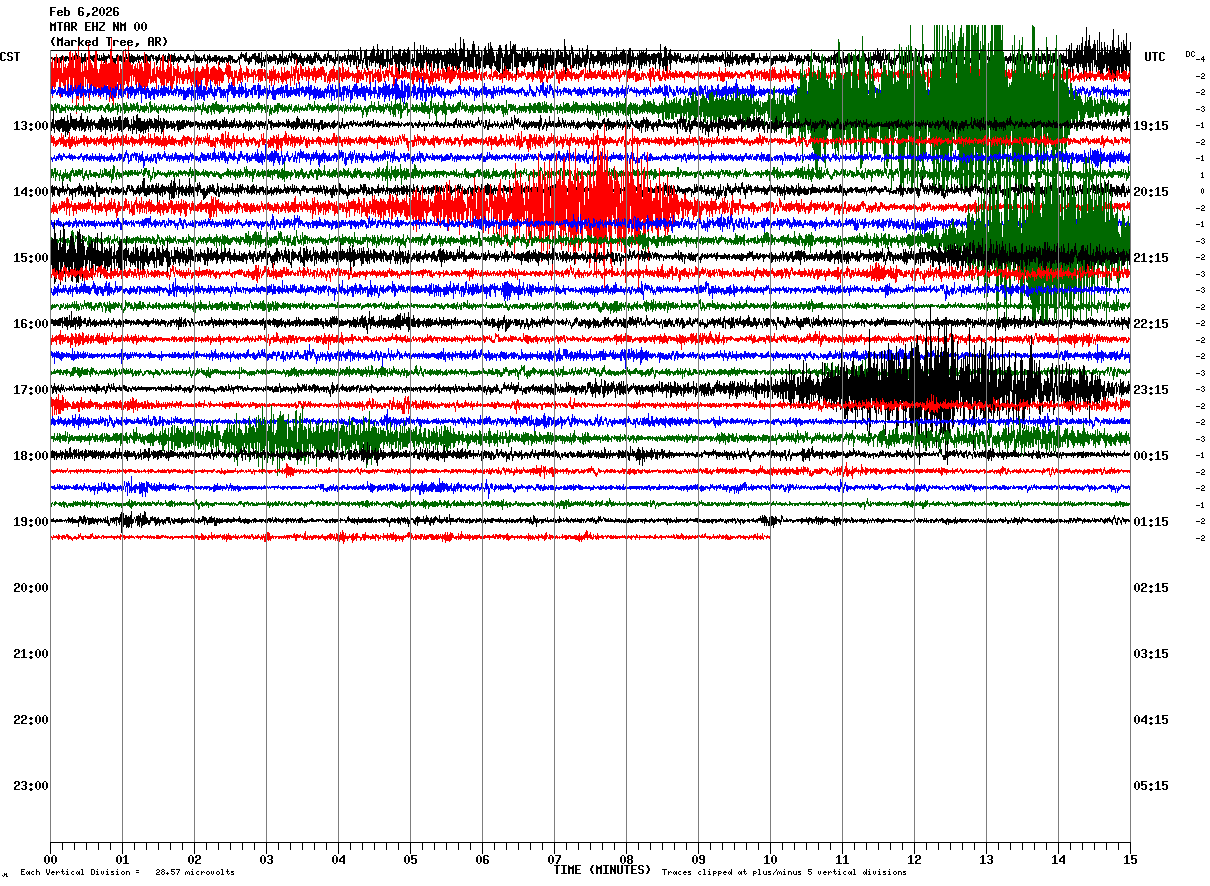Click the 01:15 UTC time label
The image size is (1210, 886).
(x=1151, y=522)
